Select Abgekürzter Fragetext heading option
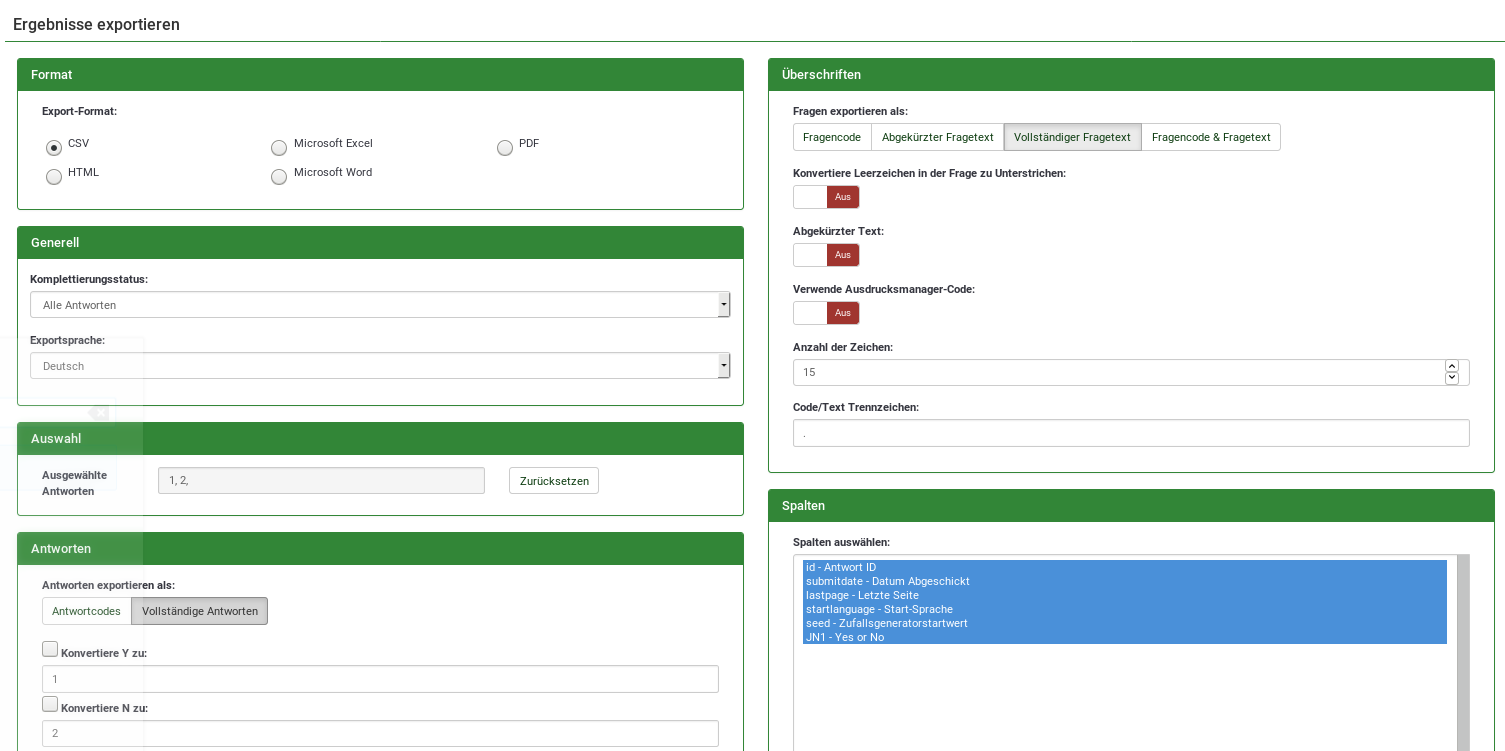Image resolution: width=1505 pixels, height=751 pixels. 937,137
